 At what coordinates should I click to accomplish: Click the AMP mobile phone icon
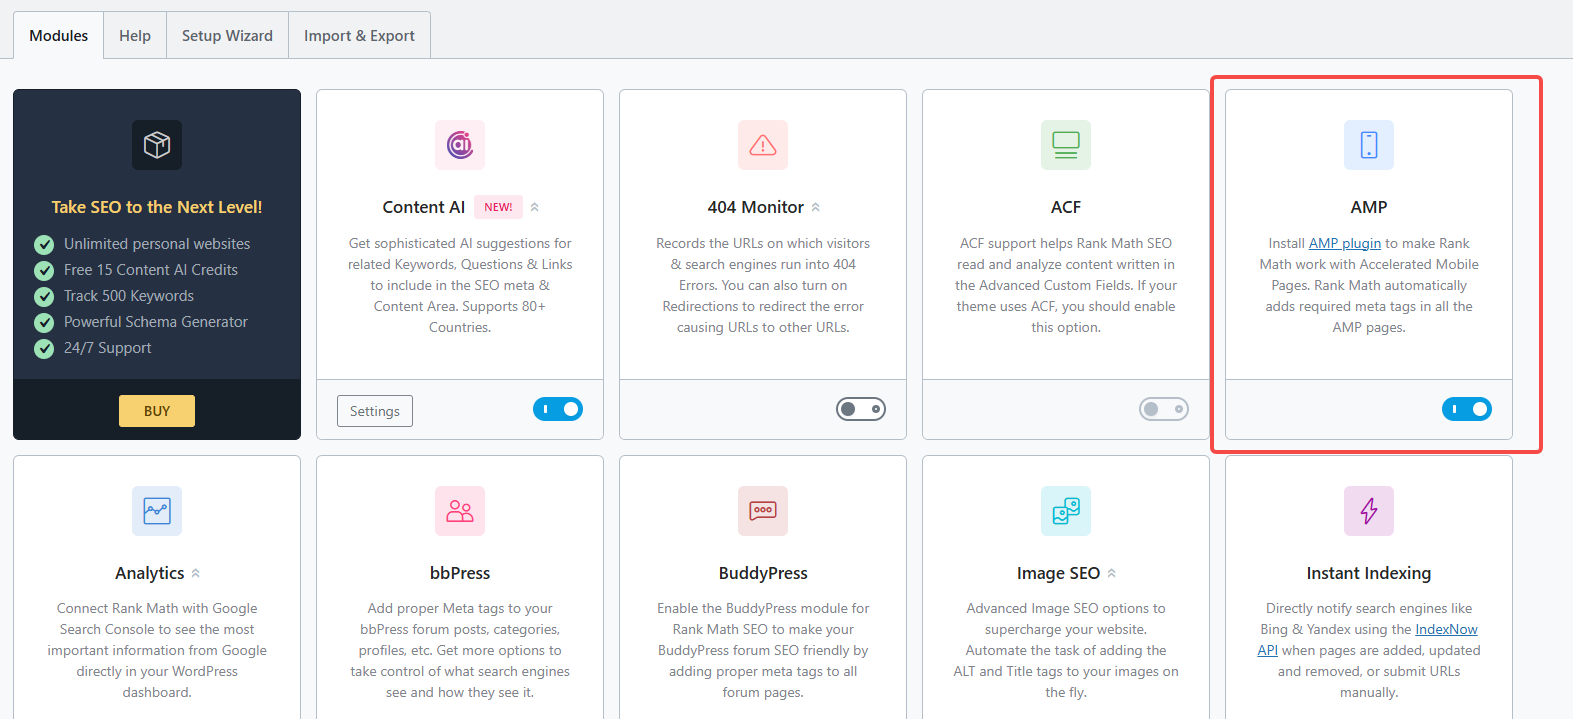coord(1369,145)
